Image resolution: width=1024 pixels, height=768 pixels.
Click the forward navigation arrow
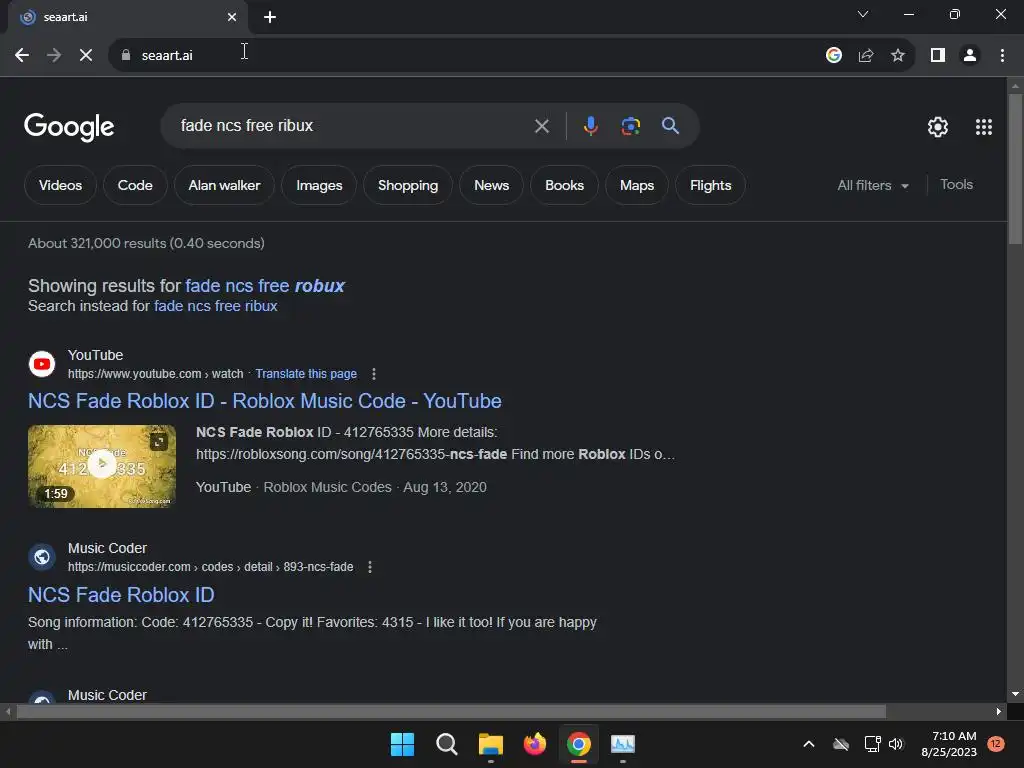click(54, 56)
